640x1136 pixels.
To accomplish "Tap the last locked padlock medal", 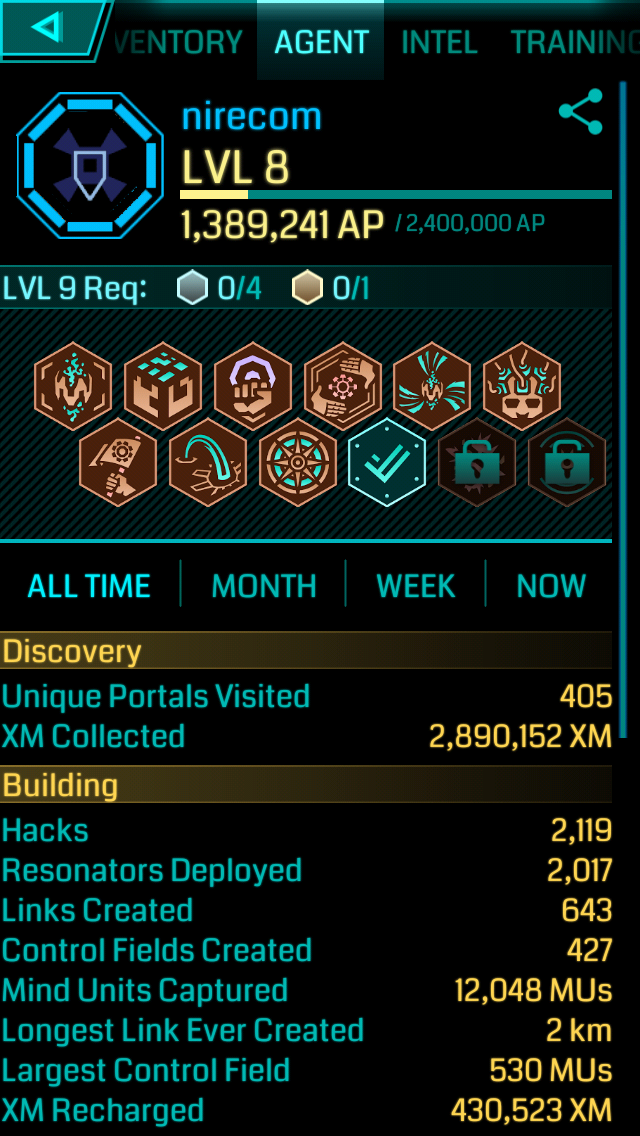I will point(567,462).
